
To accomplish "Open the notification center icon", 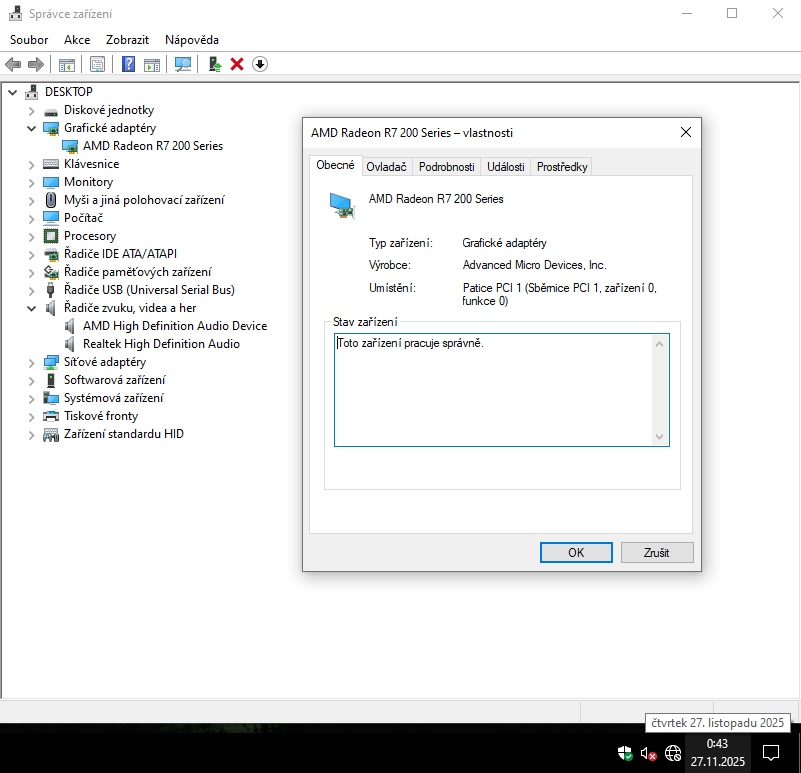I will point(771,752).
